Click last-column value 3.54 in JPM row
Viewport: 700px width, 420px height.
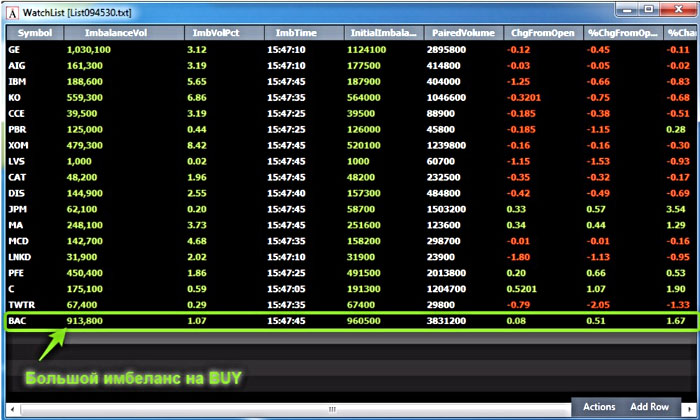[x=676, y=209]
